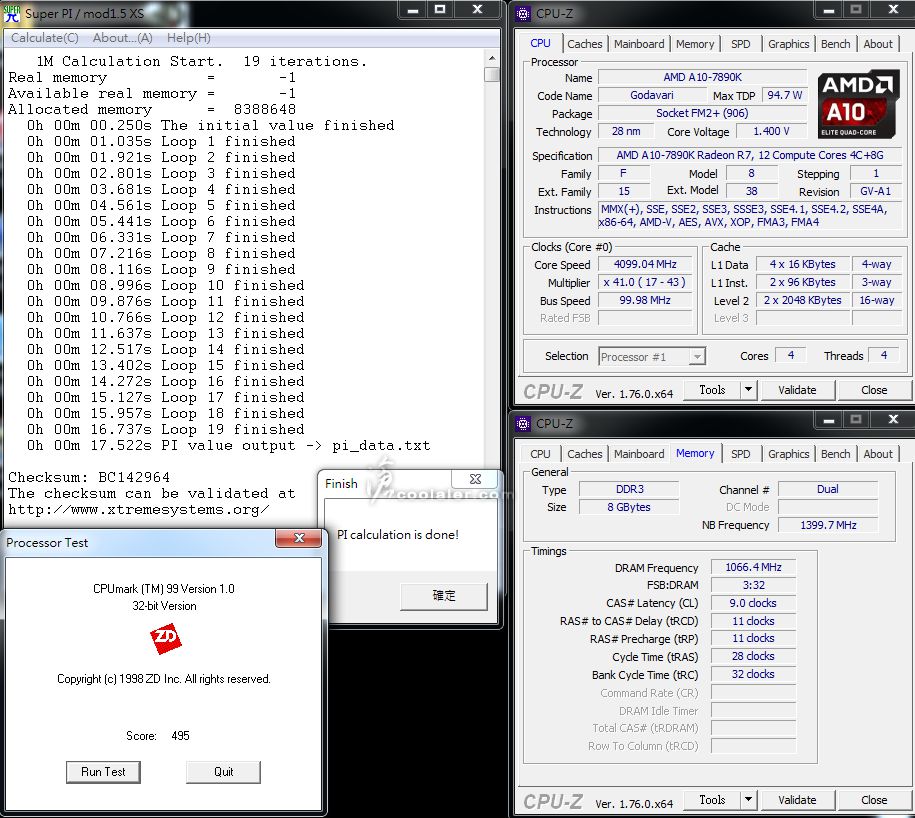Screen dimensions: 915x818
Task: Click the Quit button in Processor Test
Action: (x=223, y=771)
